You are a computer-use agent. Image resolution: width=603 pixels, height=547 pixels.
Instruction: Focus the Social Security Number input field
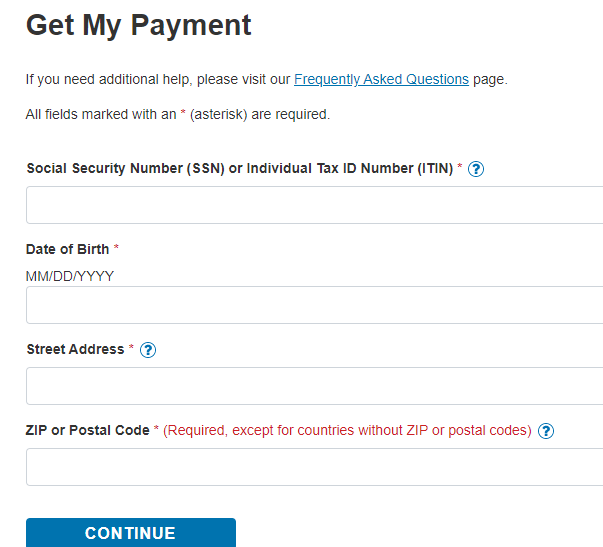pos(314,205)
